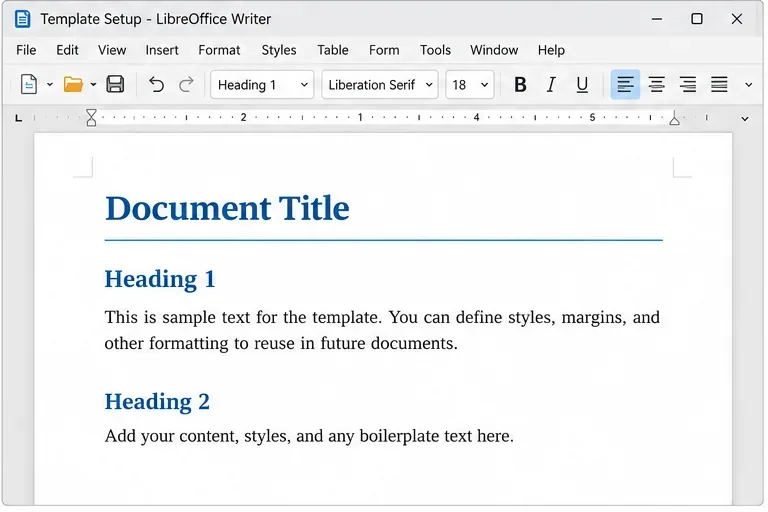Click the Document Title text

point(227,208)
